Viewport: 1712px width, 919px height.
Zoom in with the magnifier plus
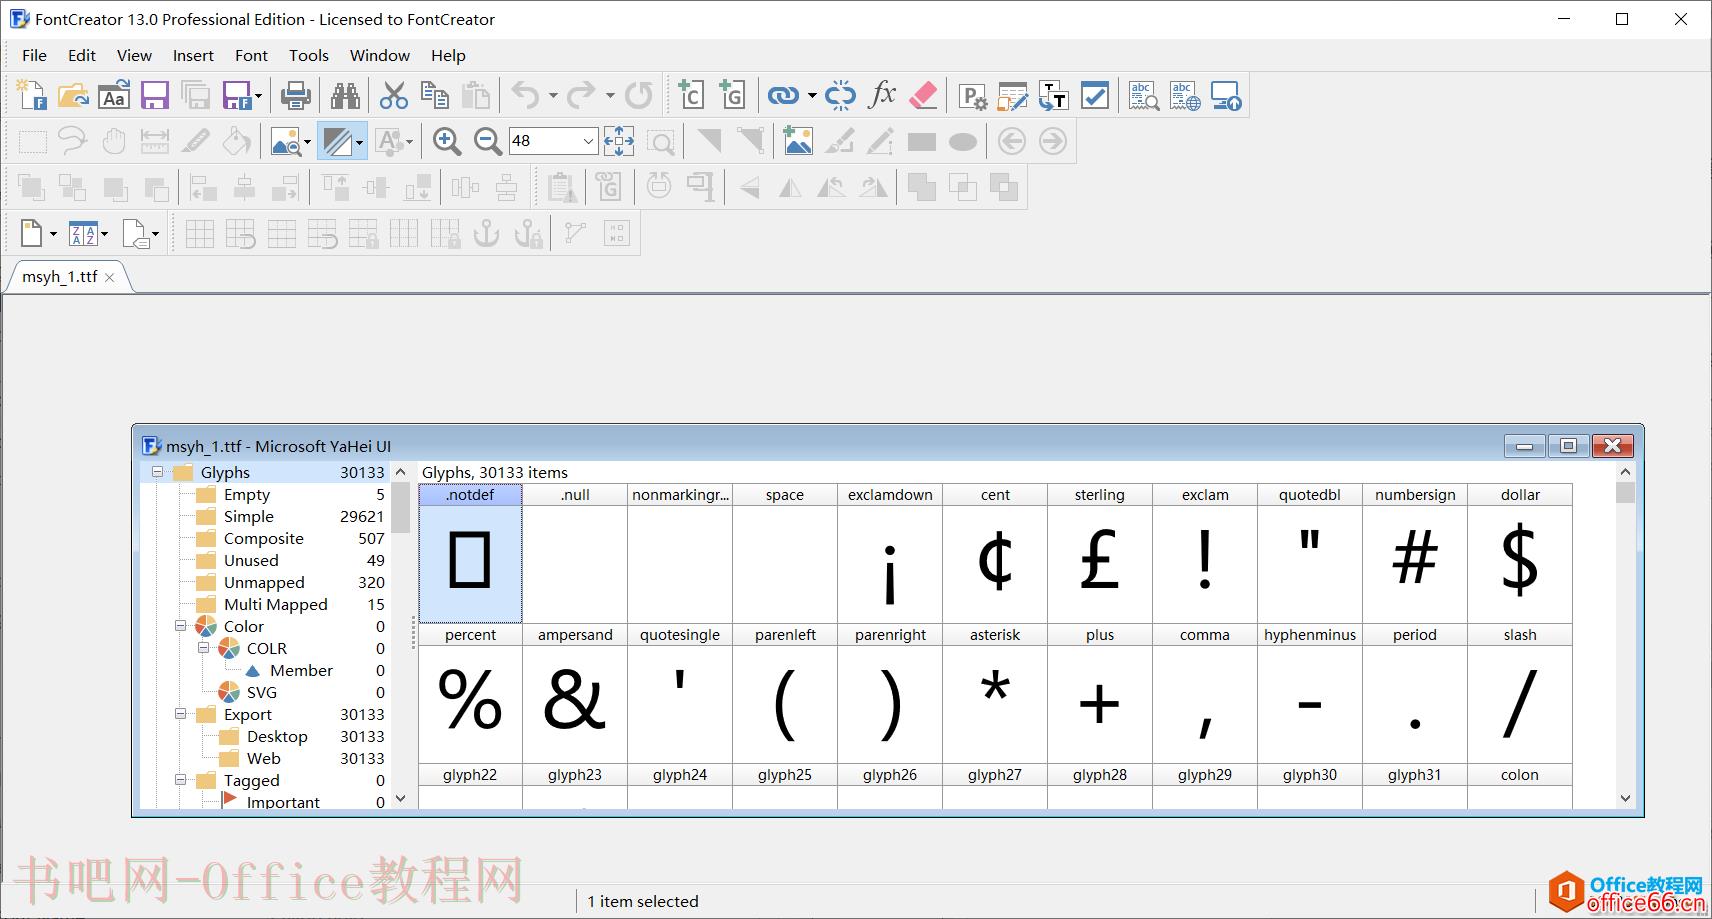tap(447, 142)
